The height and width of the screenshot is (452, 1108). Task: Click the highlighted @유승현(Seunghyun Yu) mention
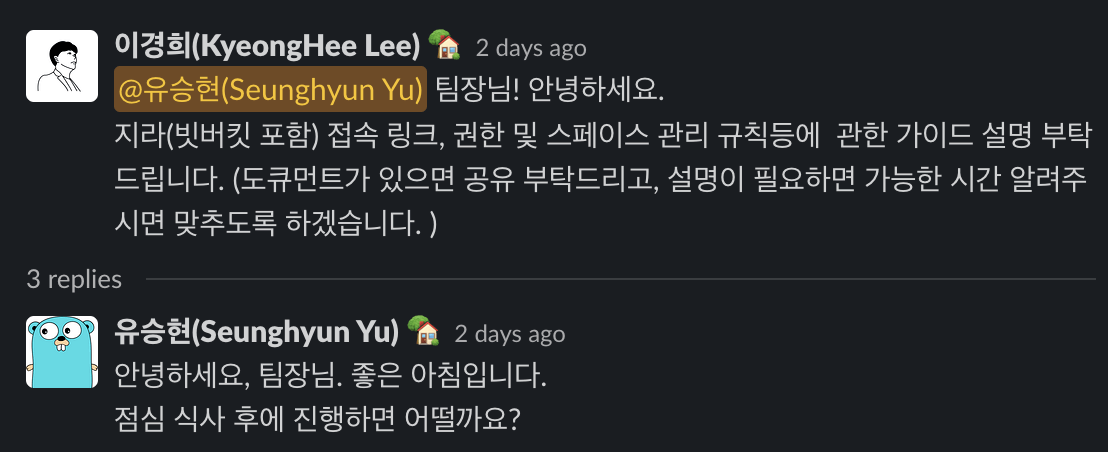coord(271,90)
